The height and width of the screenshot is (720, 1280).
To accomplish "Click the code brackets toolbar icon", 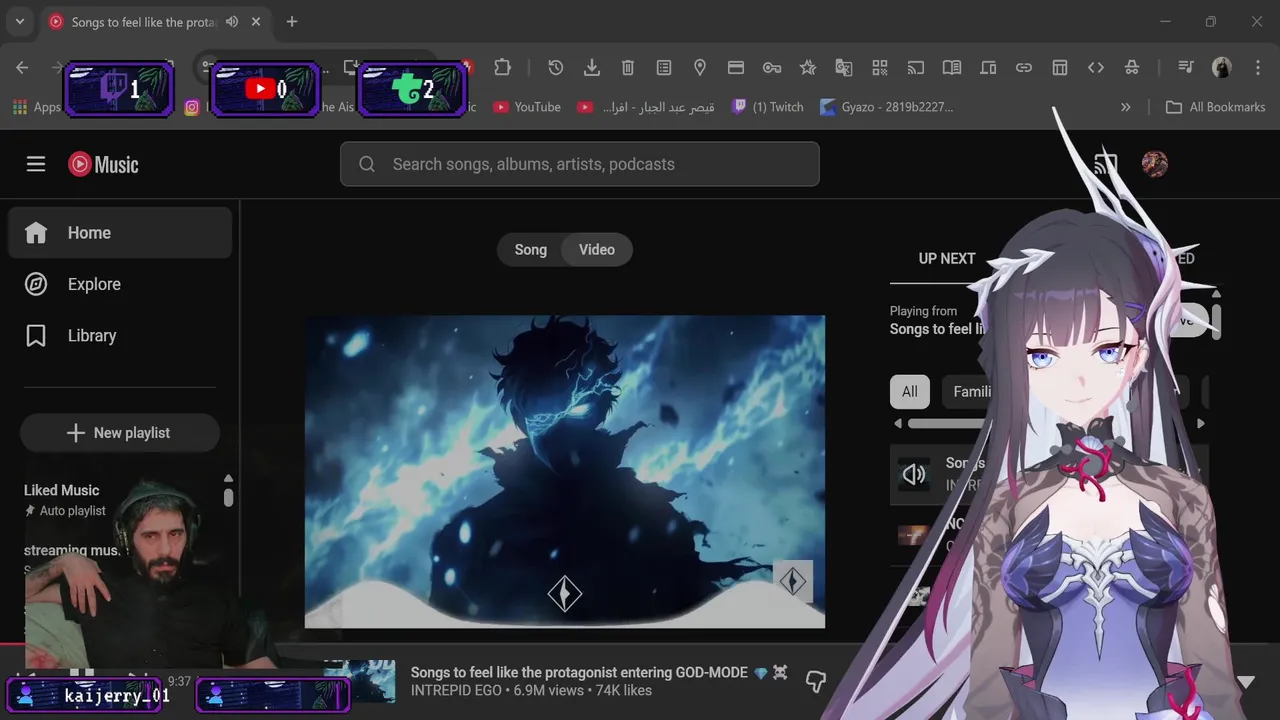I will (x=1096, y=67).
